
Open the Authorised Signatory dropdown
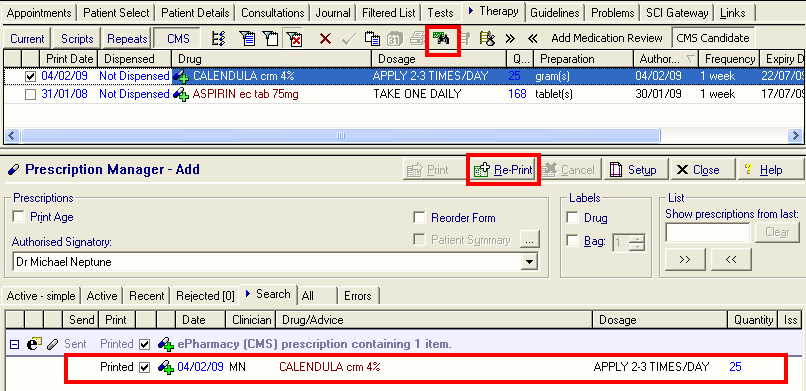point(528,262)
